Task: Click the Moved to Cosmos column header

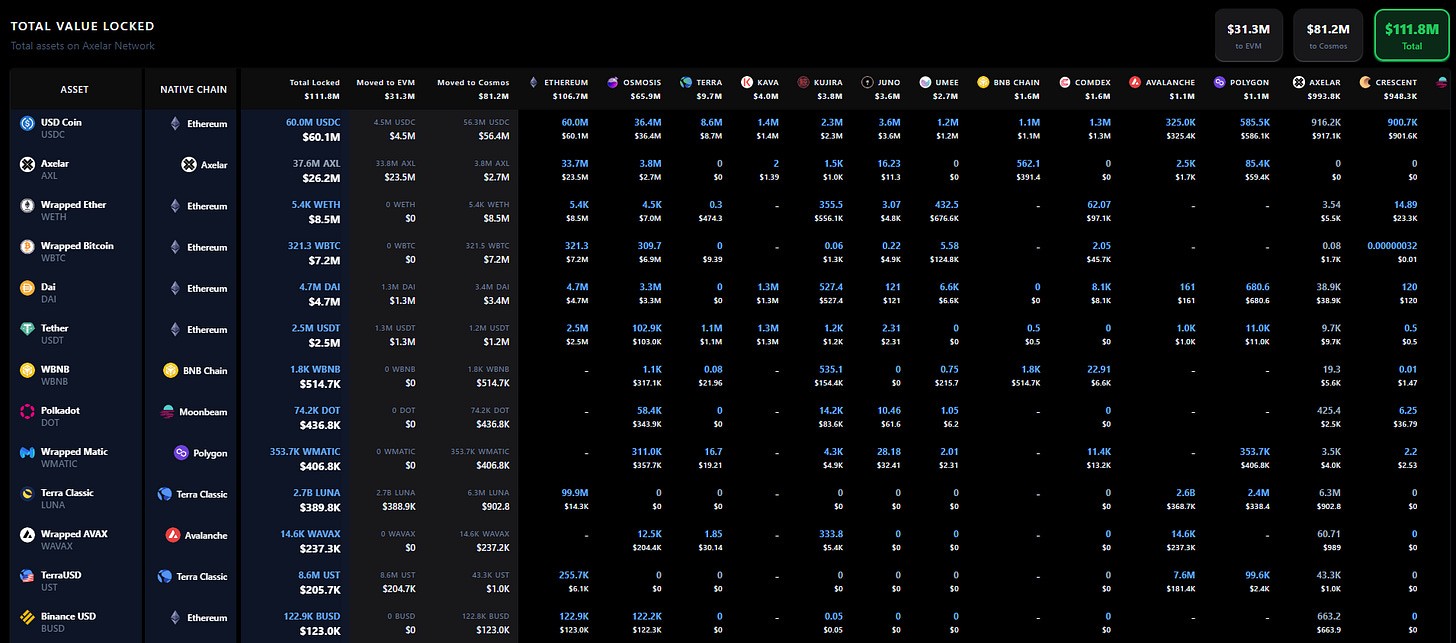Action: (473, 82)
